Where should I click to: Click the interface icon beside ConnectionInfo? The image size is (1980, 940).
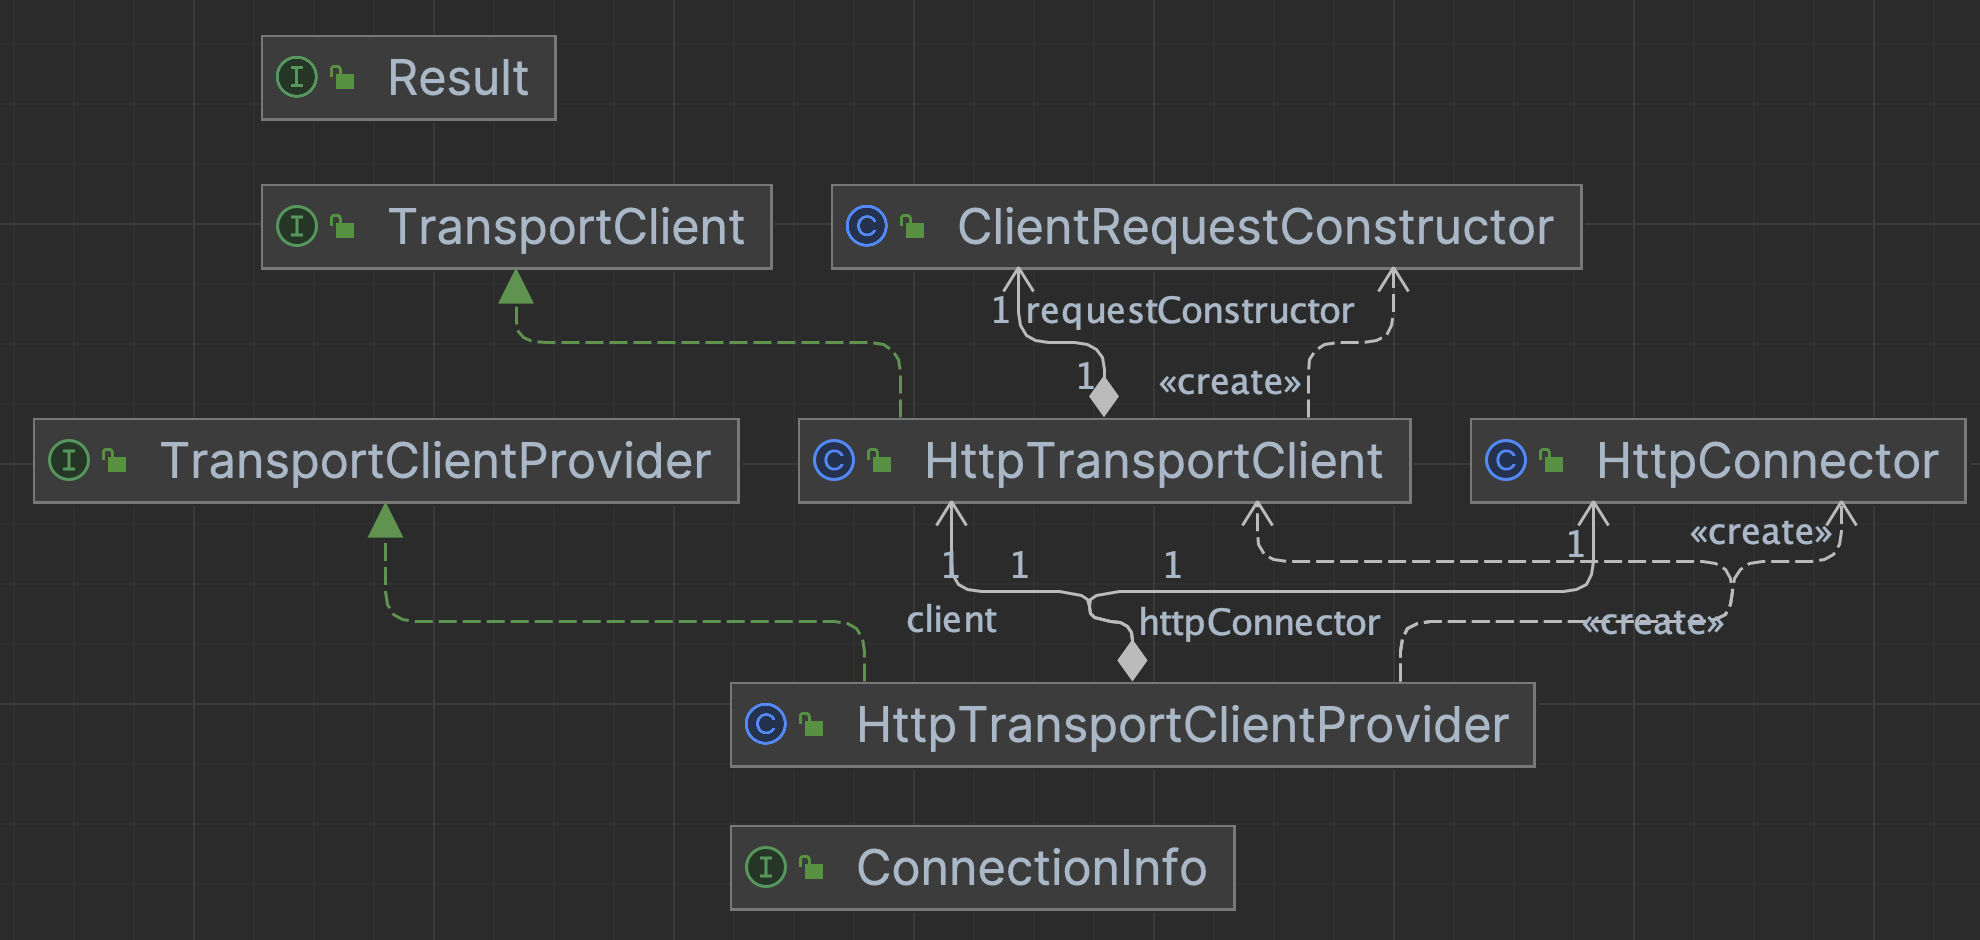(766, 868)
